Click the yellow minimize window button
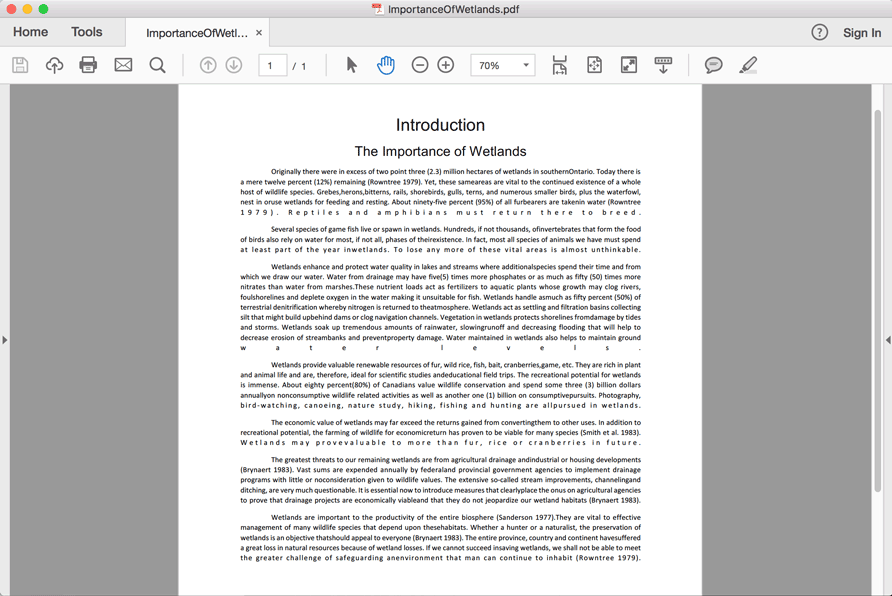This screenshot has height=596, width=892. point(27,9)
